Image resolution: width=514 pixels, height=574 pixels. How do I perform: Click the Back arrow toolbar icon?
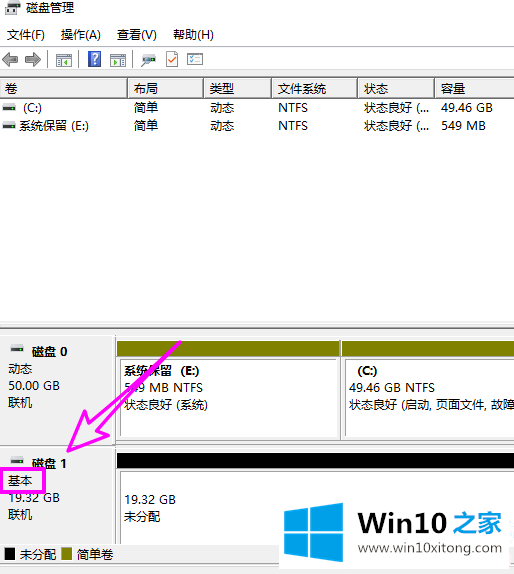(10, 59)
